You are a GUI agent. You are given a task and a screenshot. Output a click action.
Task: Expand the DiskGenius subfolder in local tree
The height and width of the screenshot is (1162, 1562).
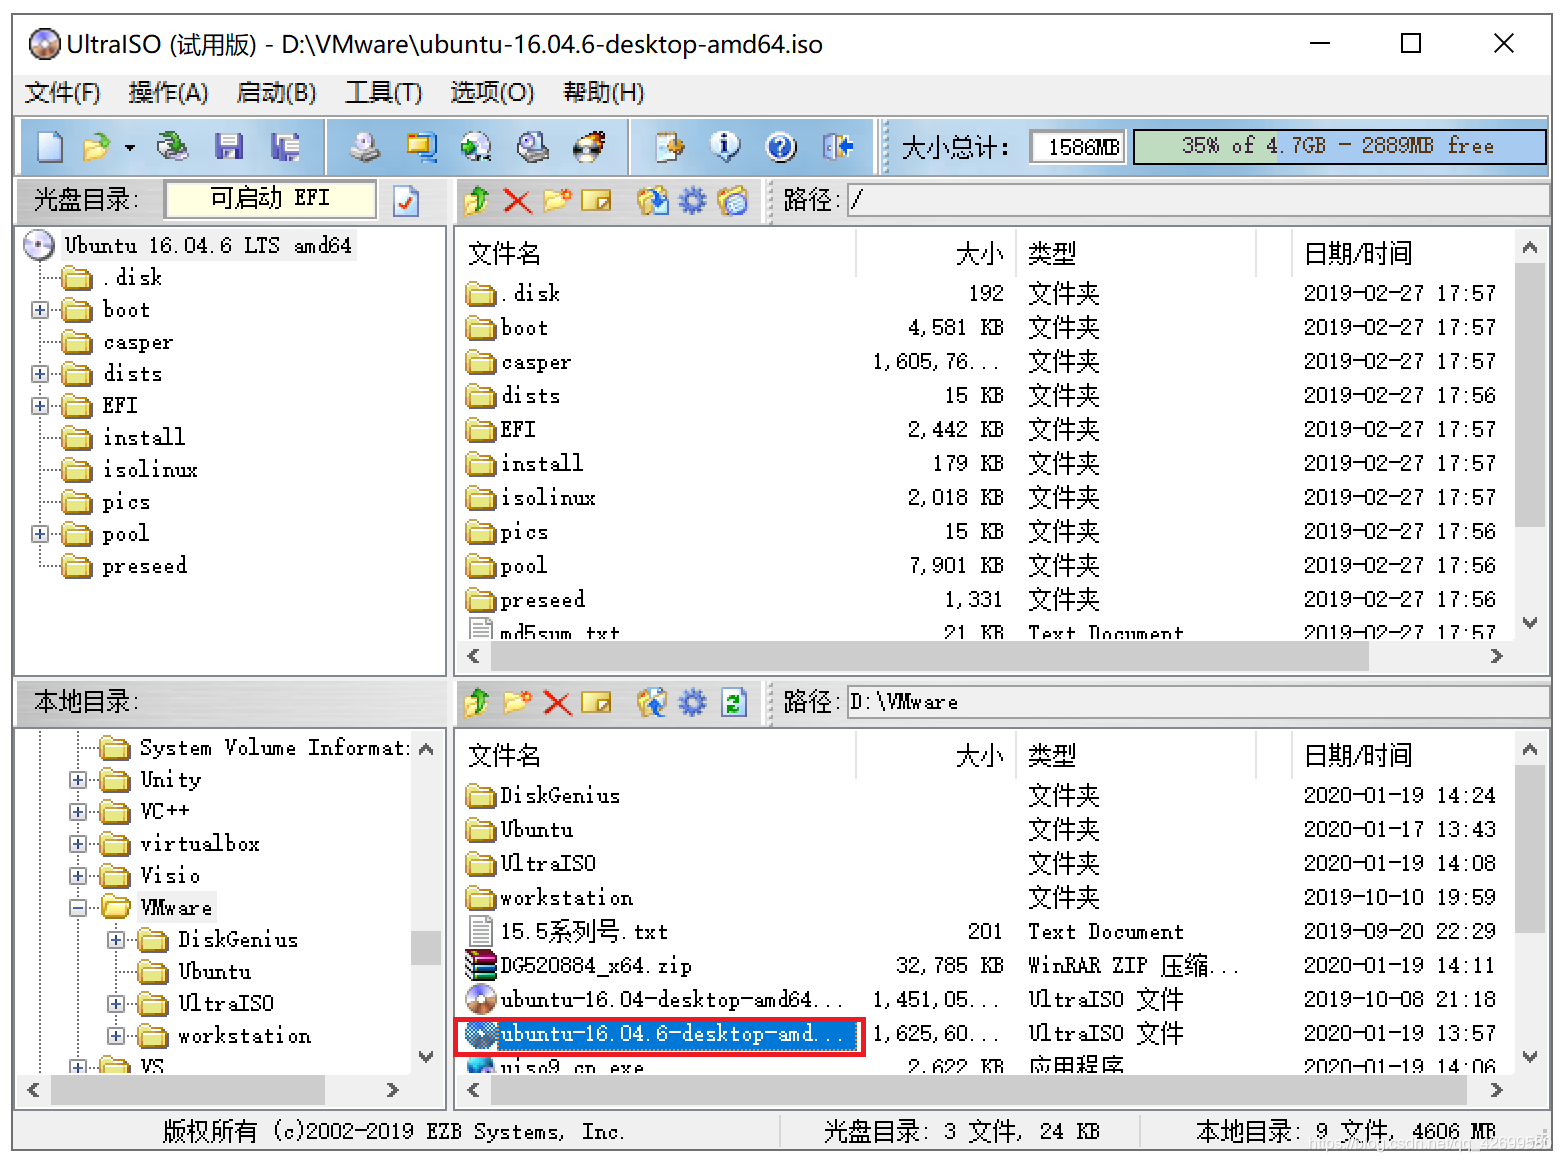pyautogui.click(x=116, y=940)
